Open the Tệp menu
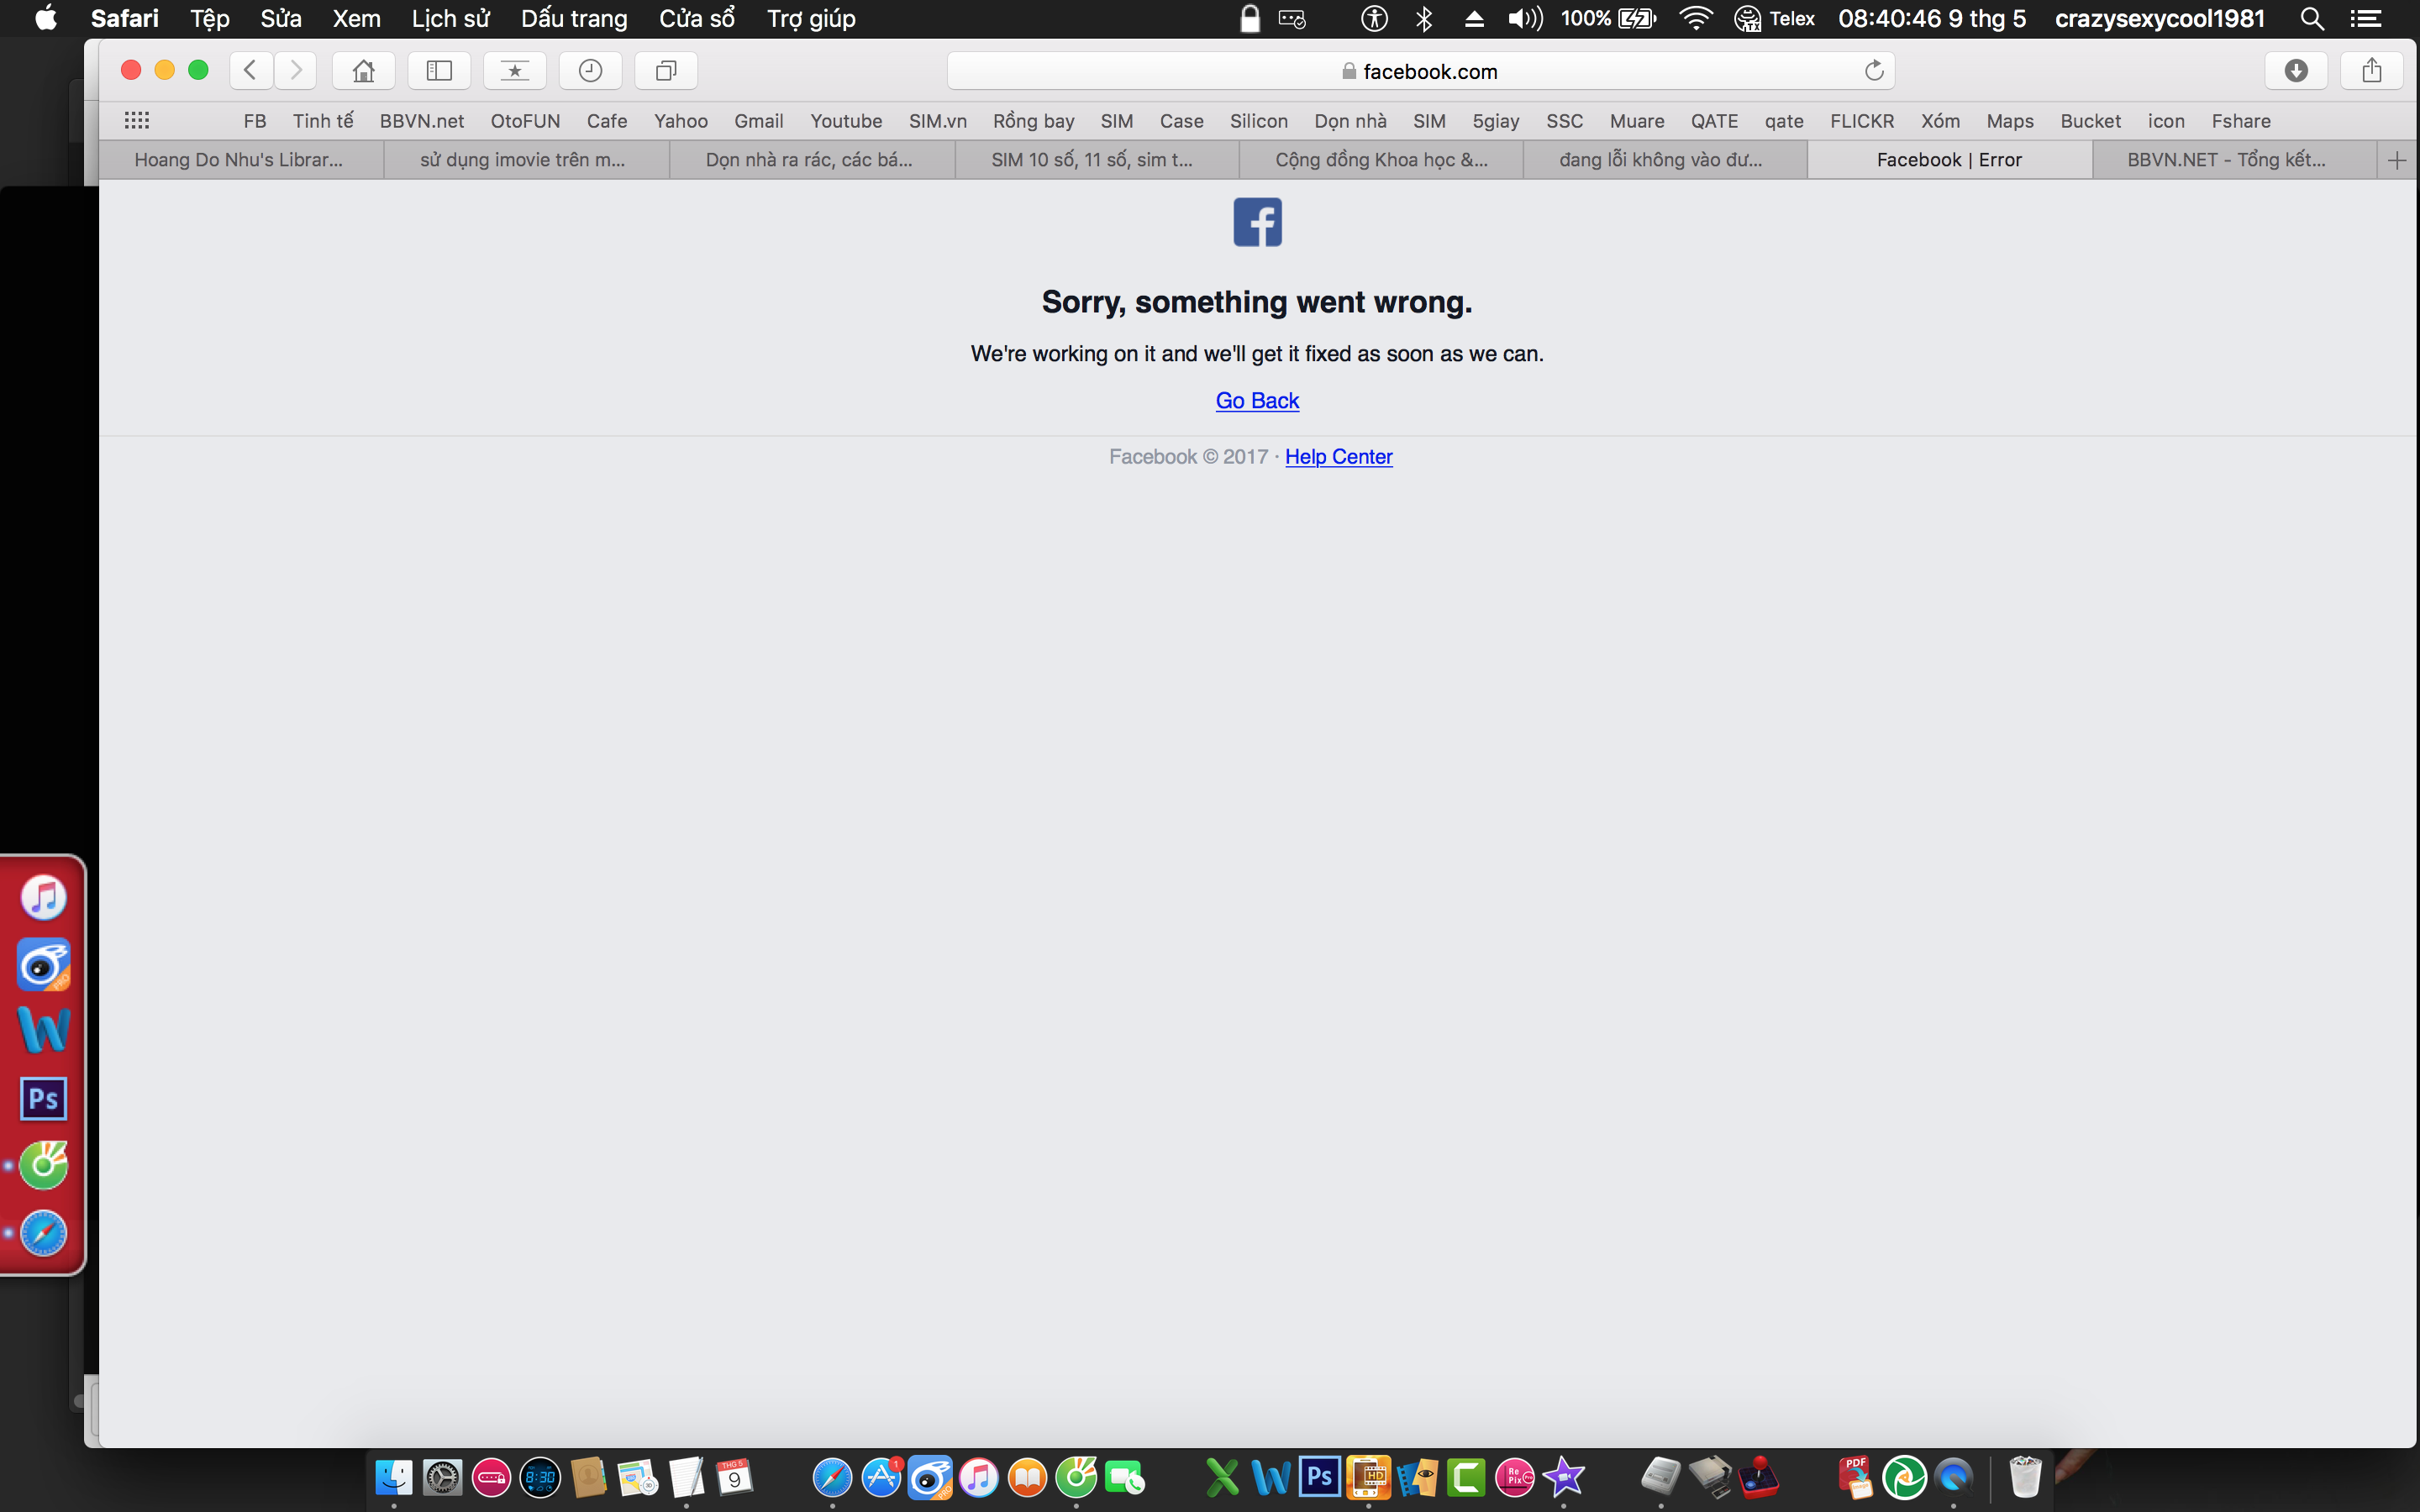 210,18
